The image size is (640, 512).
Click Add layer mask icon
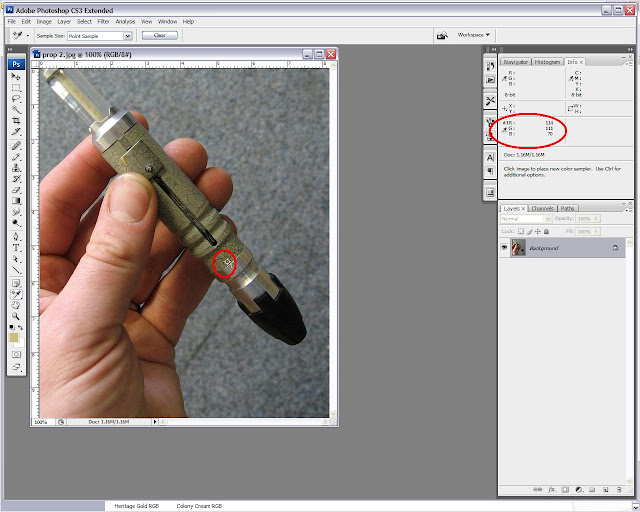point(565,489)
